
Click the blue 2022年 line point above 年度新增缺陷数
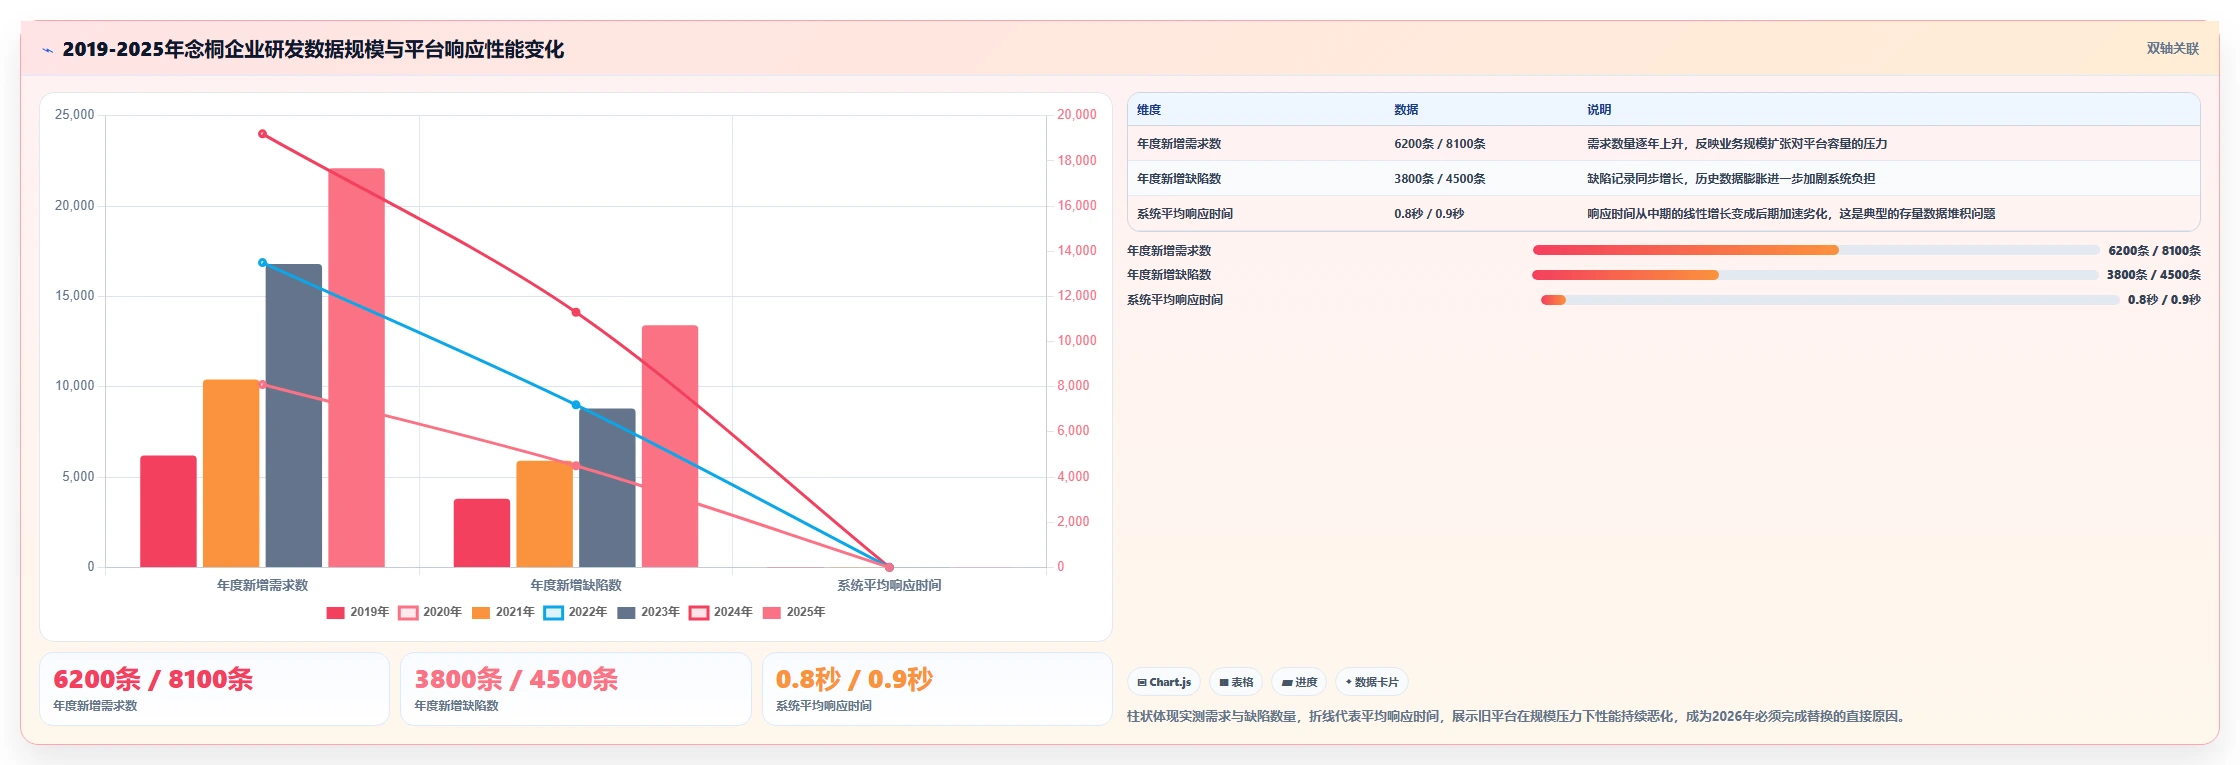576,405
